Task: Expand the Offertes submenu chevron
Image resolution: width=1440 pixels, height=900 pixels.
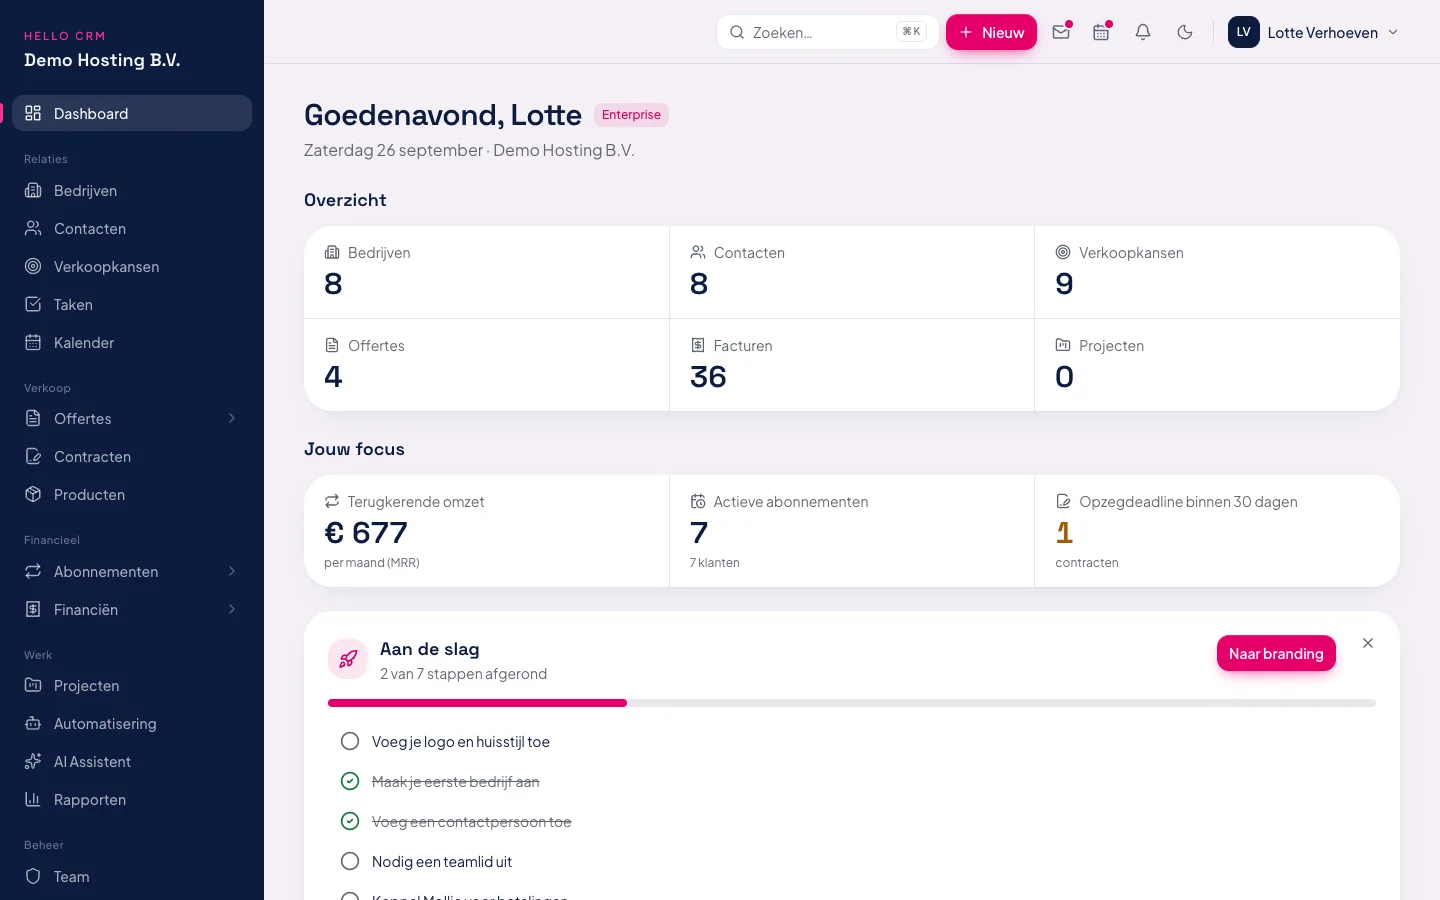Action: (x=232, y=418)
